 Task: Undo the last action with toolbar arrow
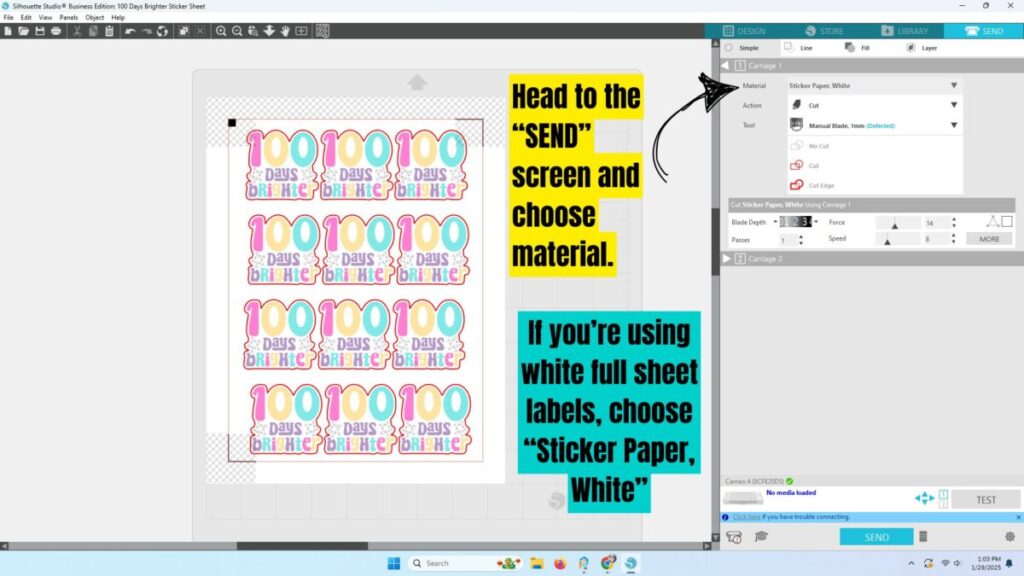point(130,31)
